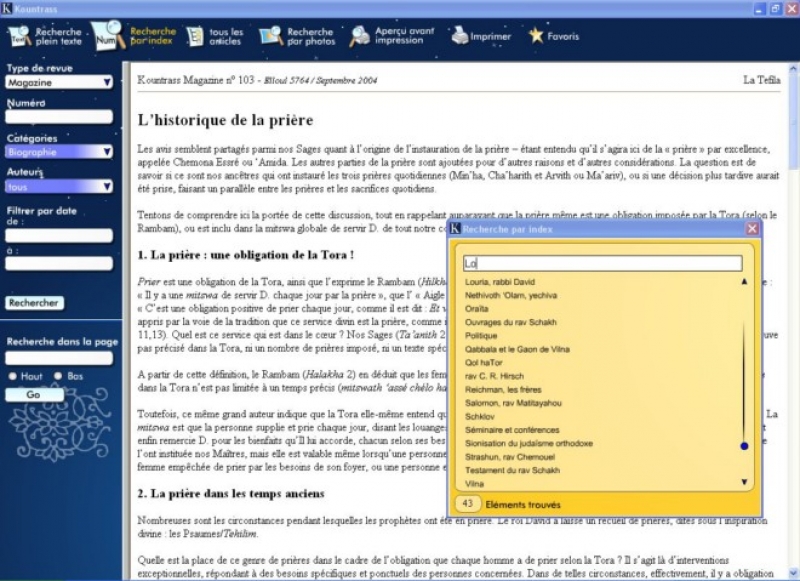This screenshot has height=581, width=800.
Task: Click the Imprimer label
Action: coord(490,36)
